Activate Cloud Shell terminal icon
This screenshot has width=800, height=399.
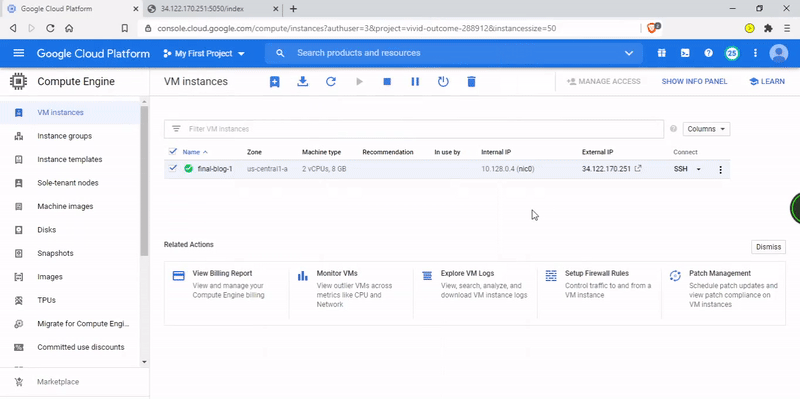pos(686,53)
